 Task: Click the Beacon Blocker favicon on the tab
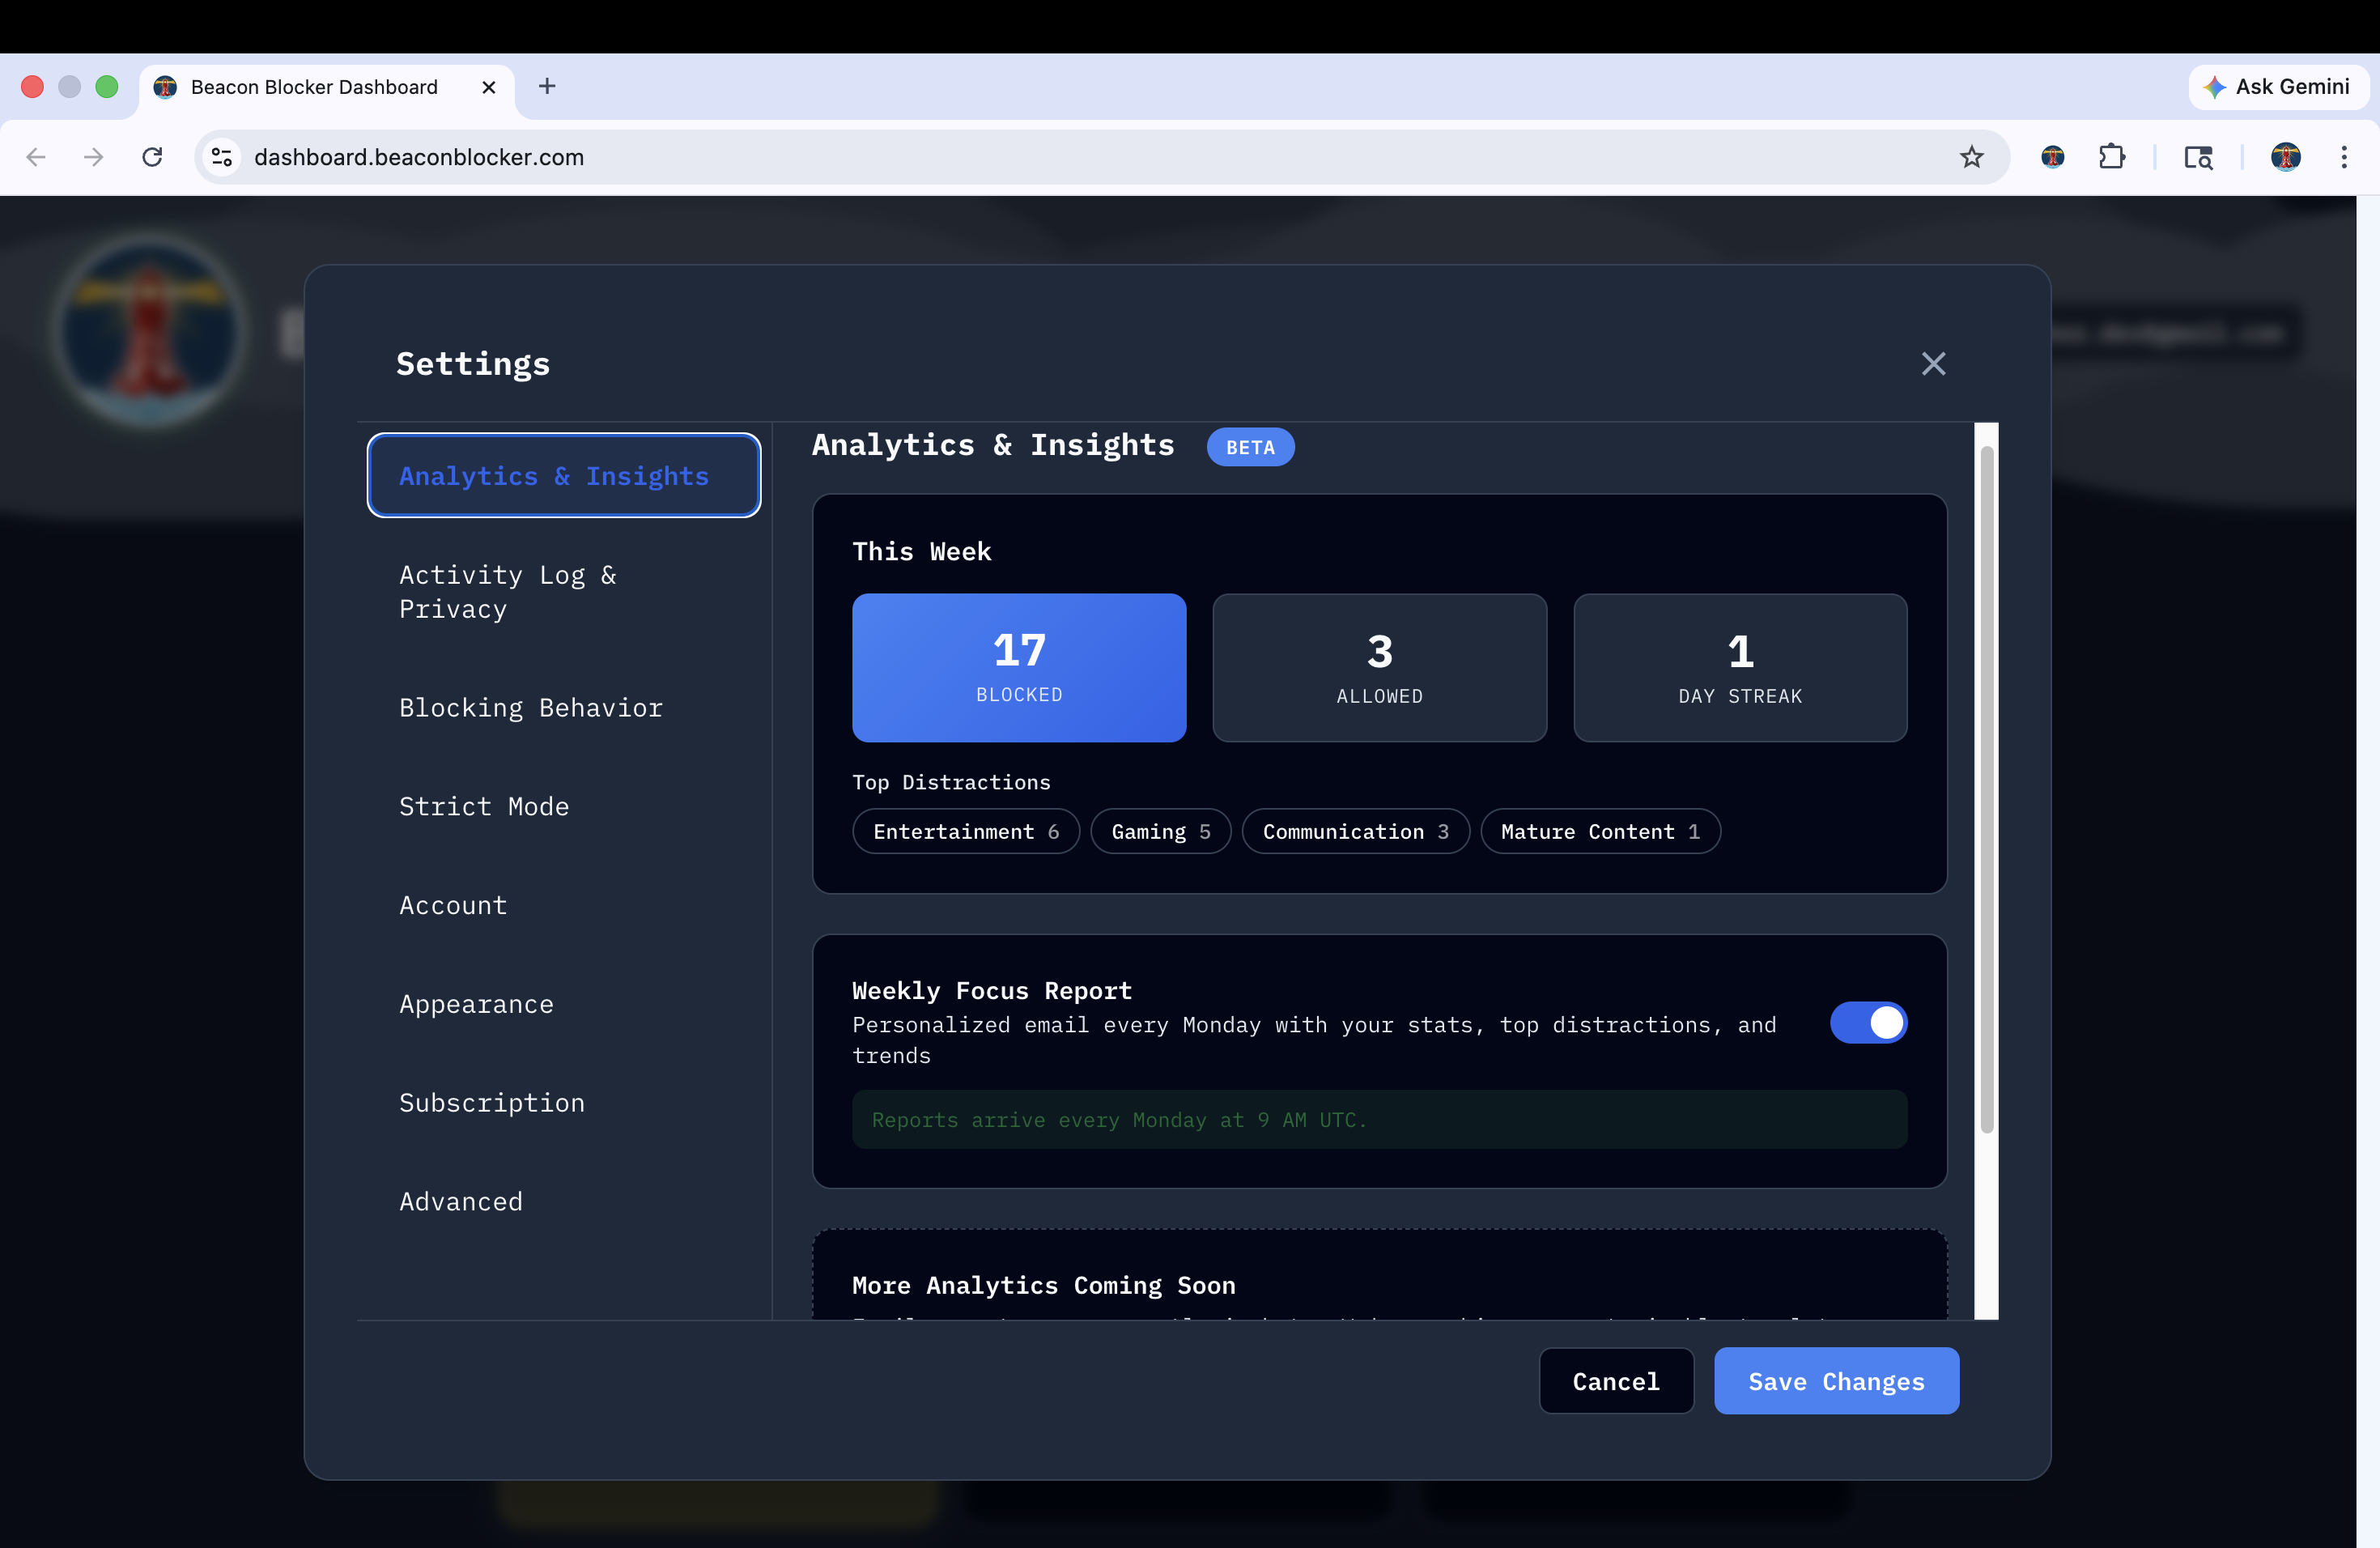(x=165, y=87)
